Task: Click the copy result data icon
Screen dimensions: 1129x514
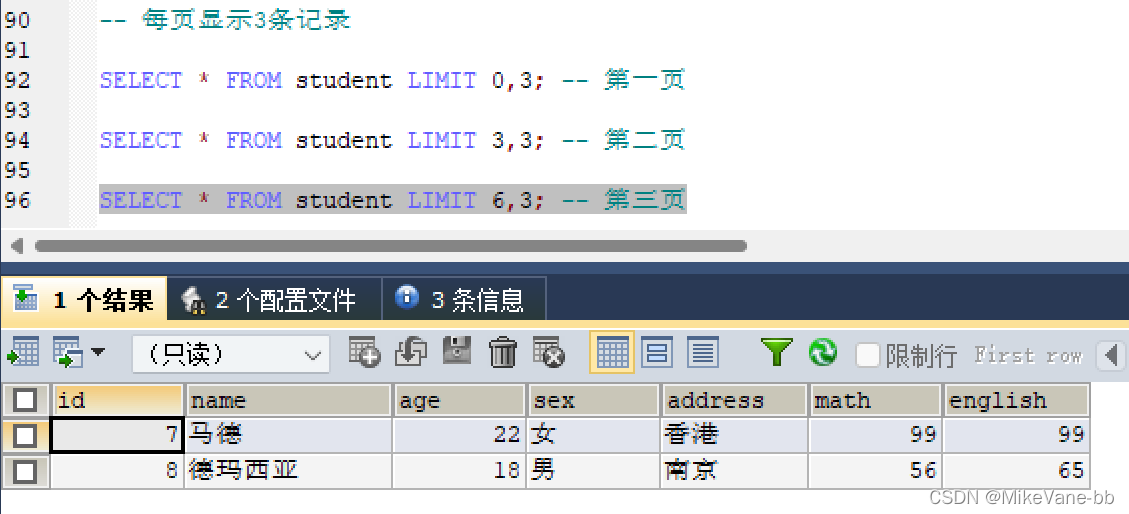Action: [69, 353]
